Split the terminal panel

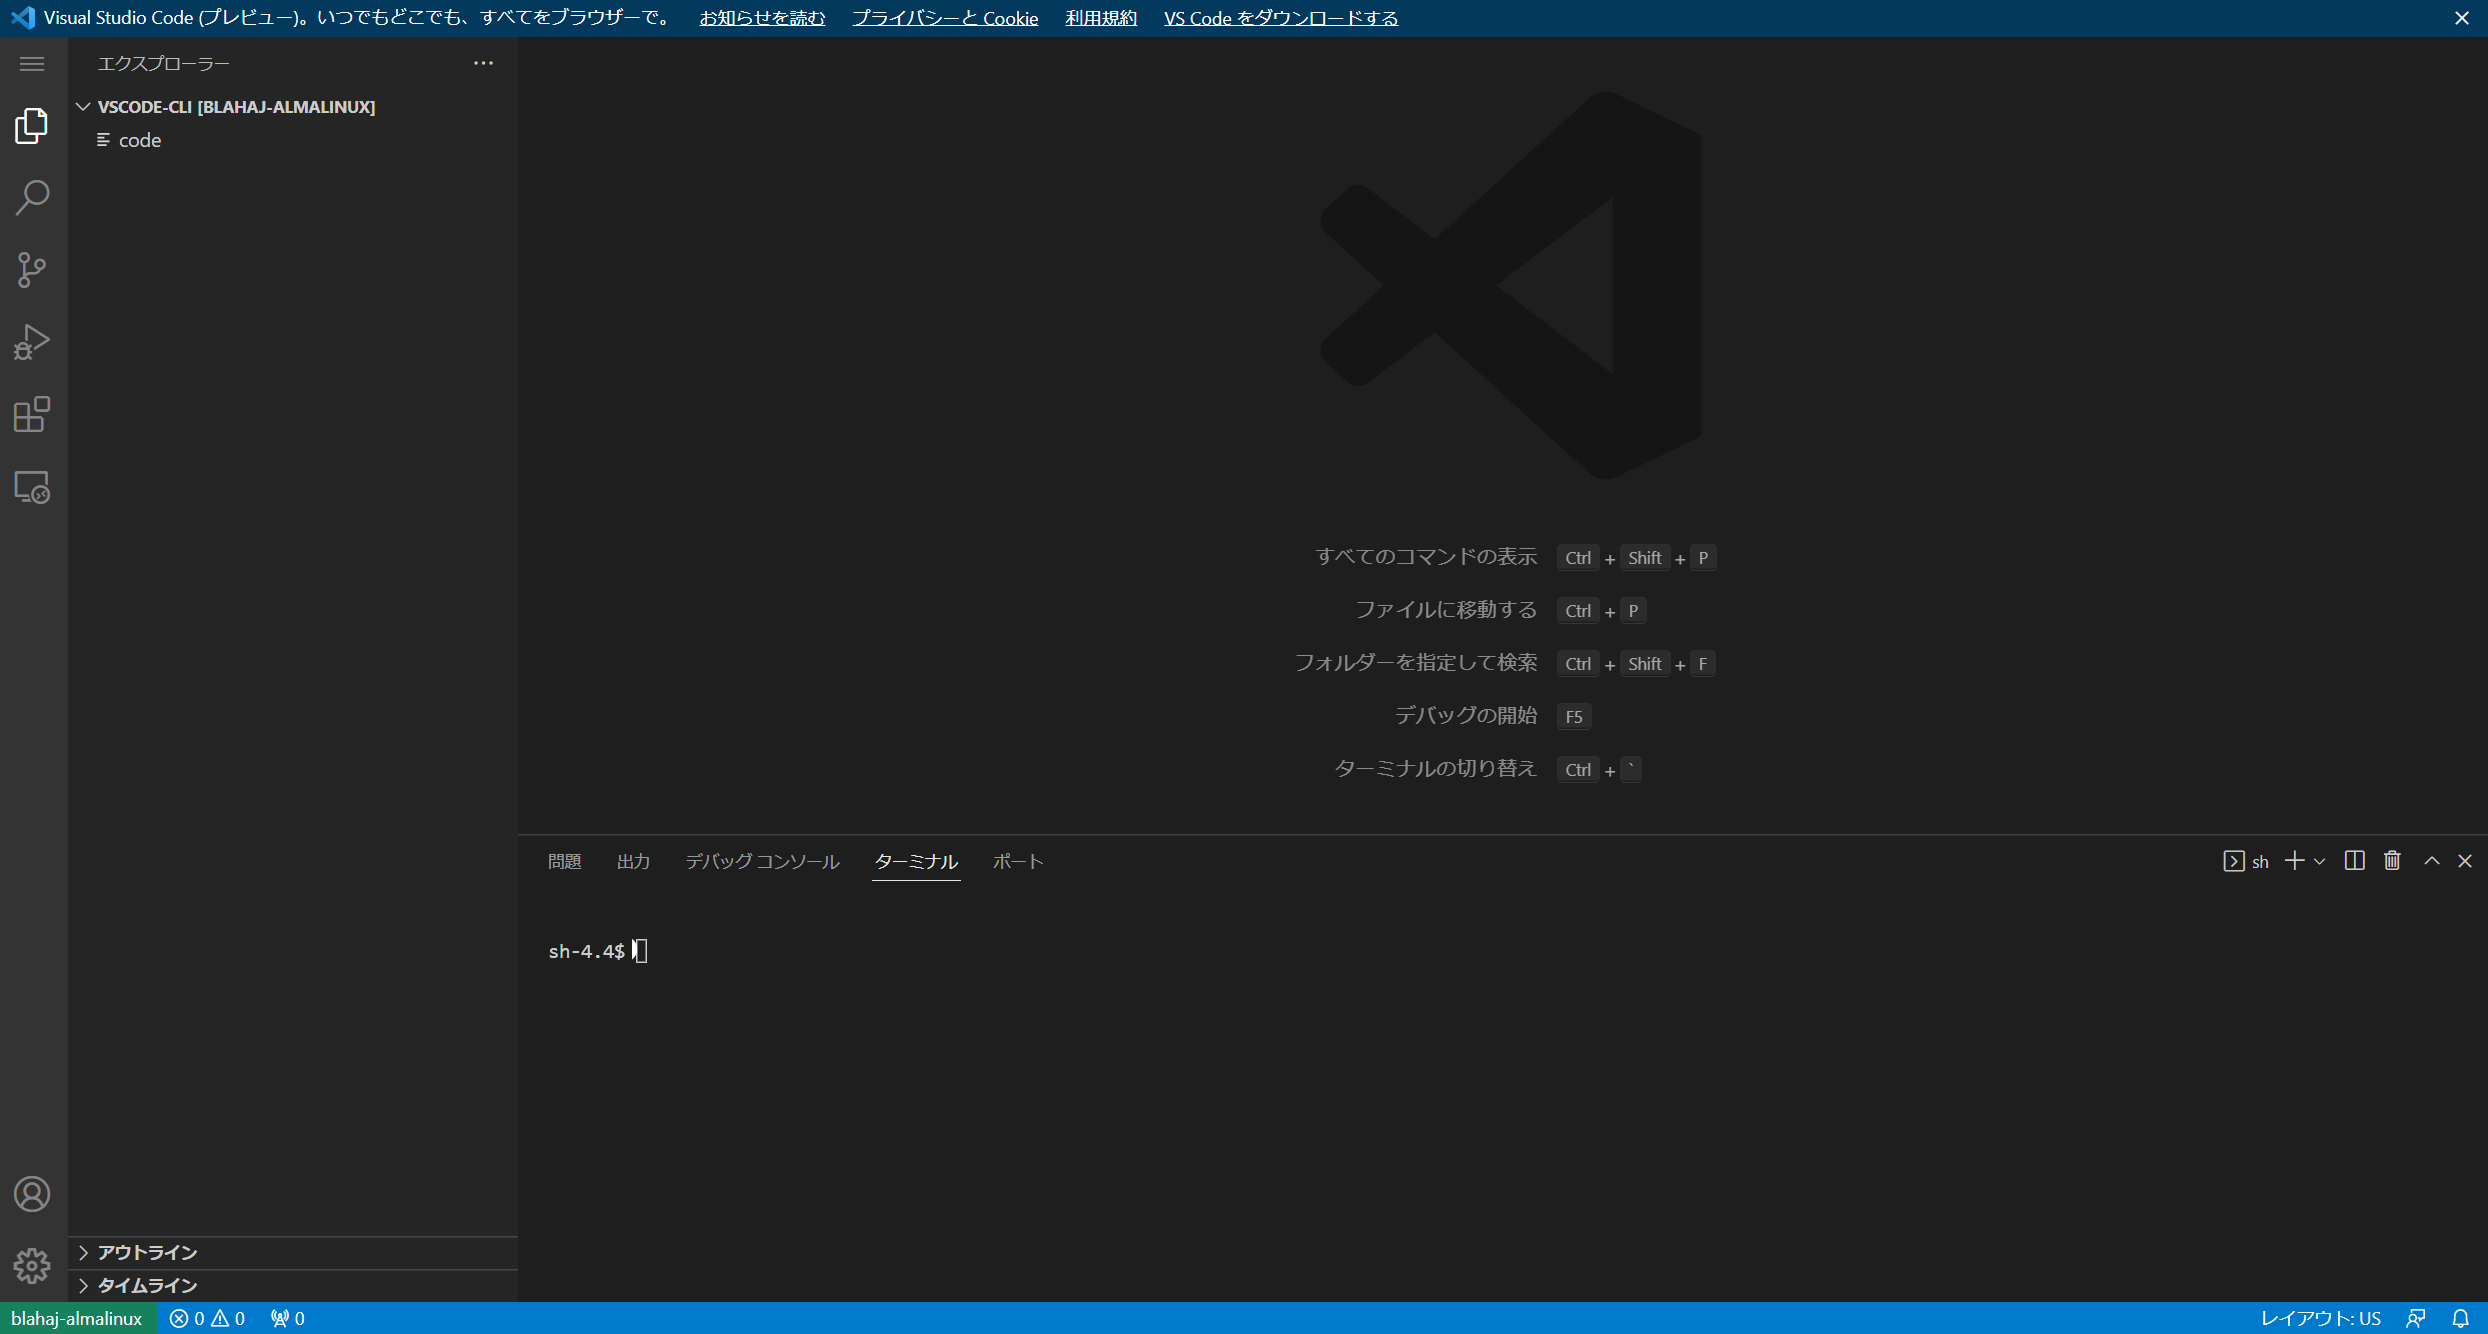tap(2354, 861)
